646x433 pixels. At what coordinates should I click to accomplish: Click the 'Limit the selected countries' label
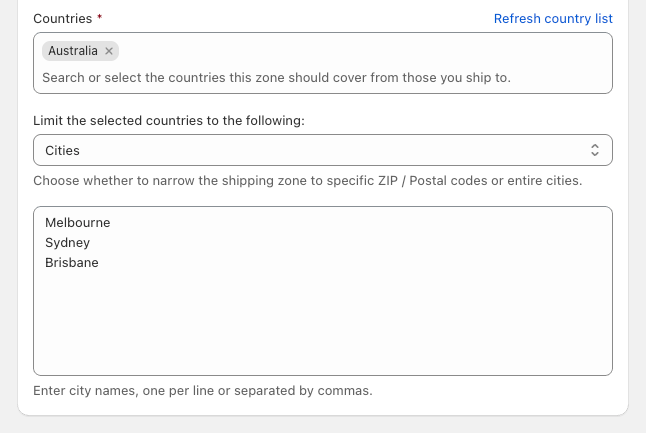(168, 120)
